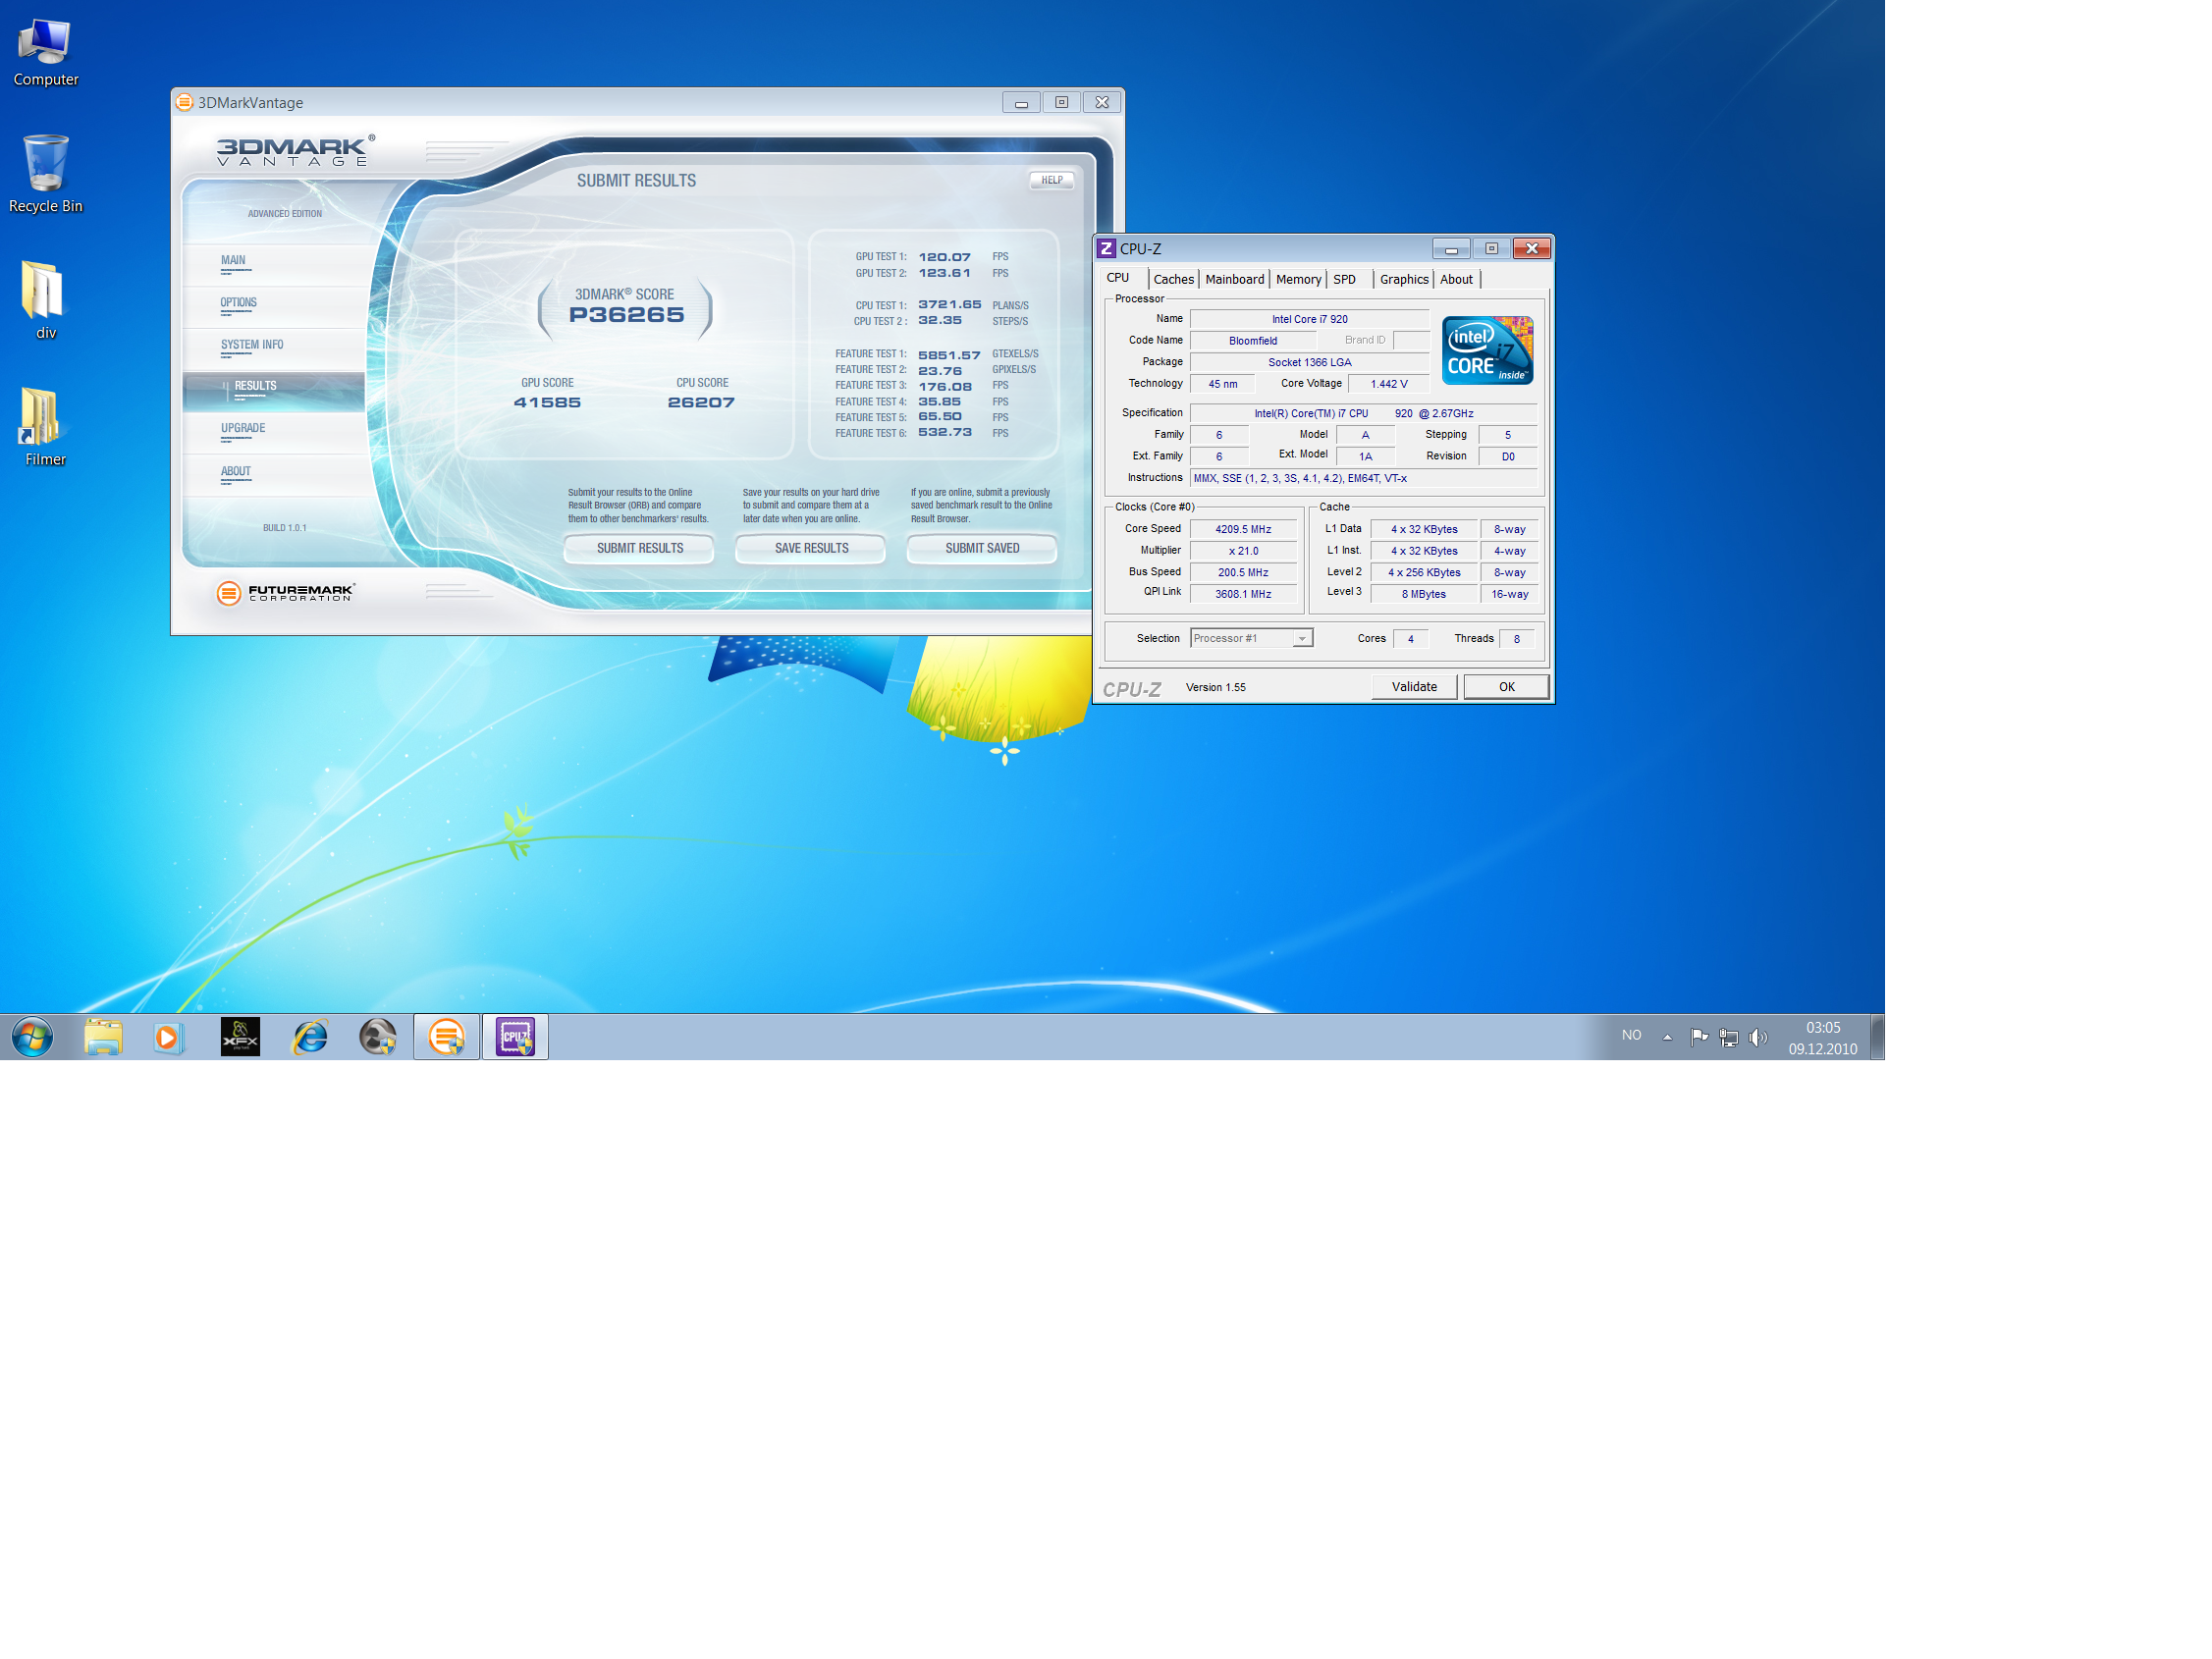2212x1659 pixels.
Task: Switch to About tab in CPU-Z
Action: (x=1456, y=279)
